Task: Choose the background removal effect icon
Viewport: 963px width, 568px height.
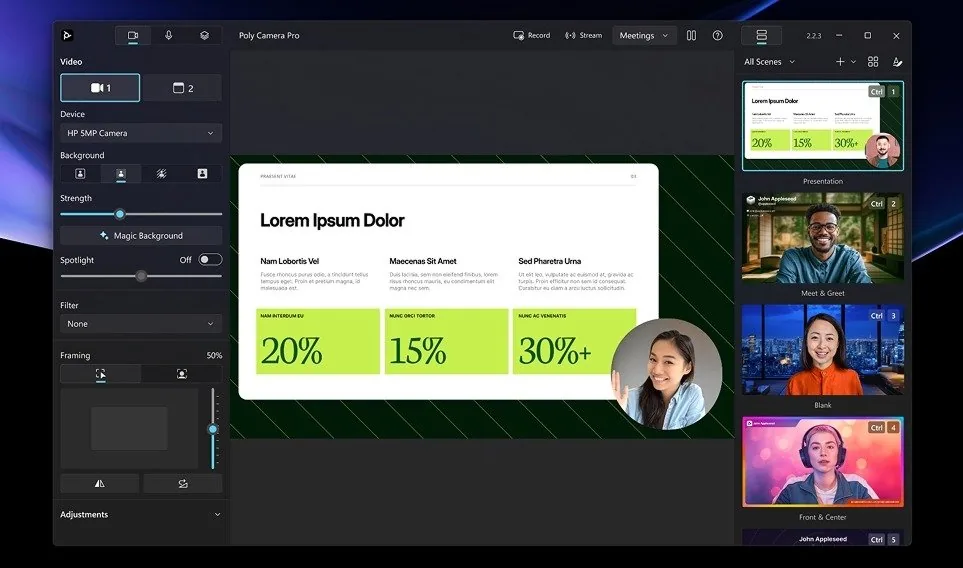Action: point(162,174)
